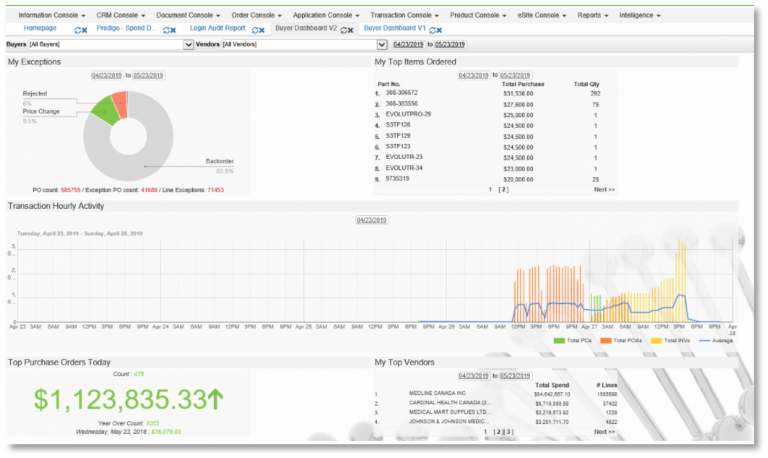The height and width of the screenshot is (458, 768).
Task: Click the purchase order Count 475 value
Action: (x=139, y=374)
